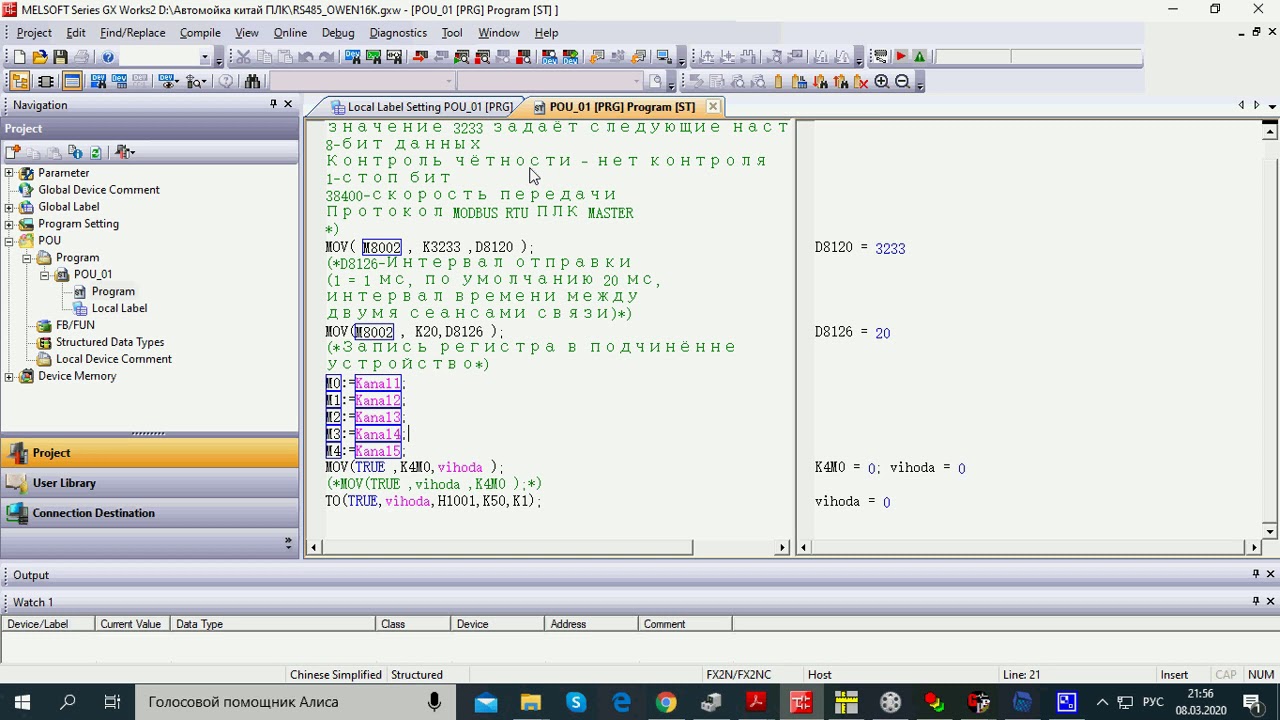
Task: Toggle the Output window toolbar icon
Action: pyautogui.click(x=72, y=82)
